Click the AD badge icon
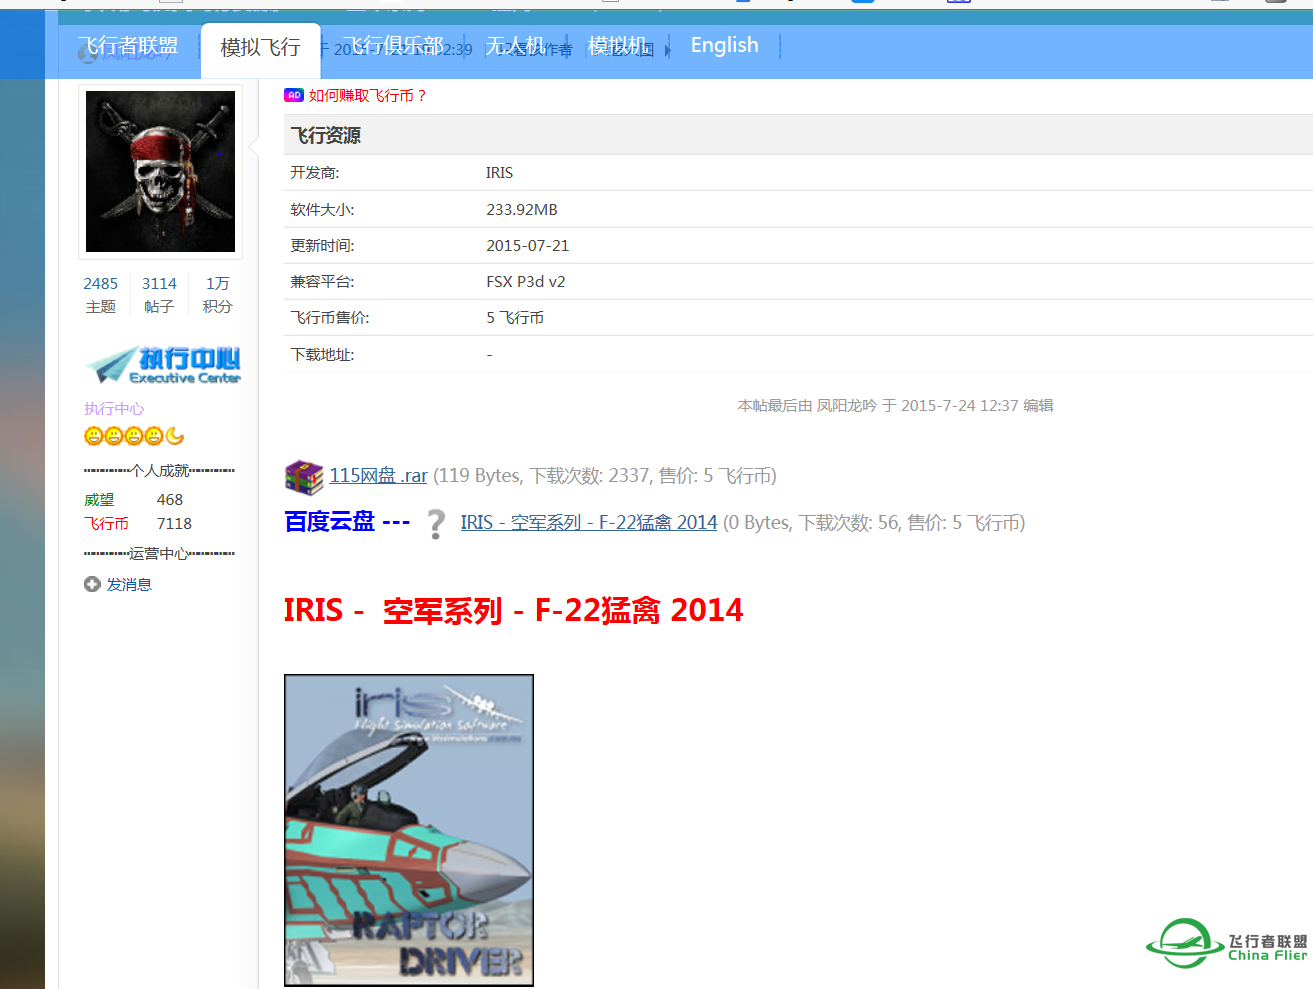 [294, 95]
